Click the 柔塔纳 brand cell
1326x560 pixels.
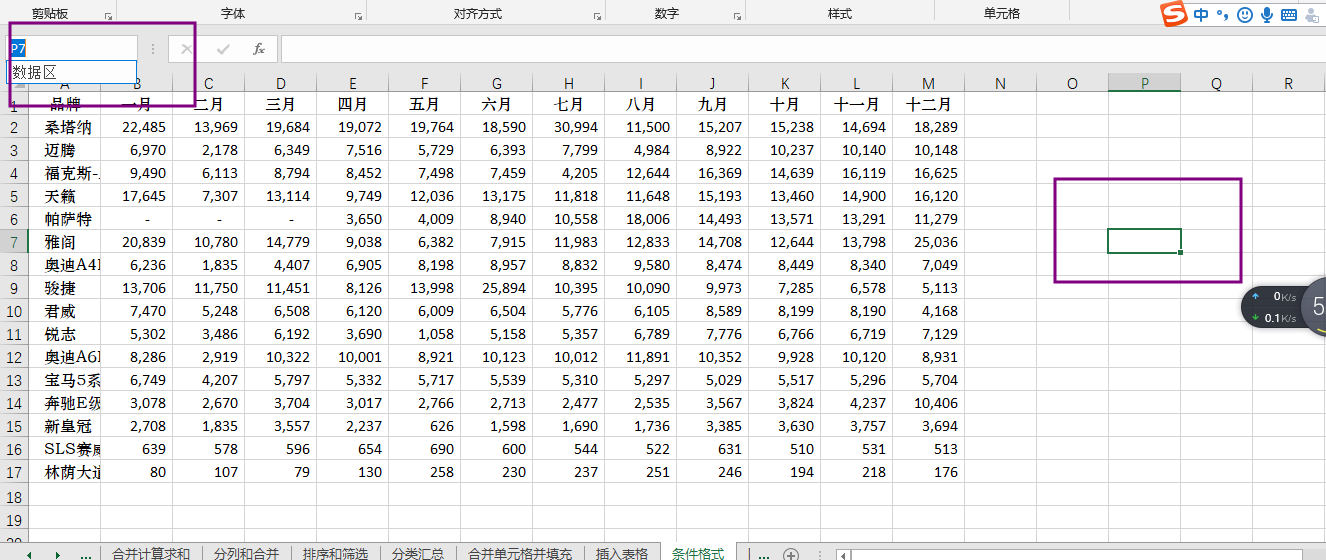[65, 127]
